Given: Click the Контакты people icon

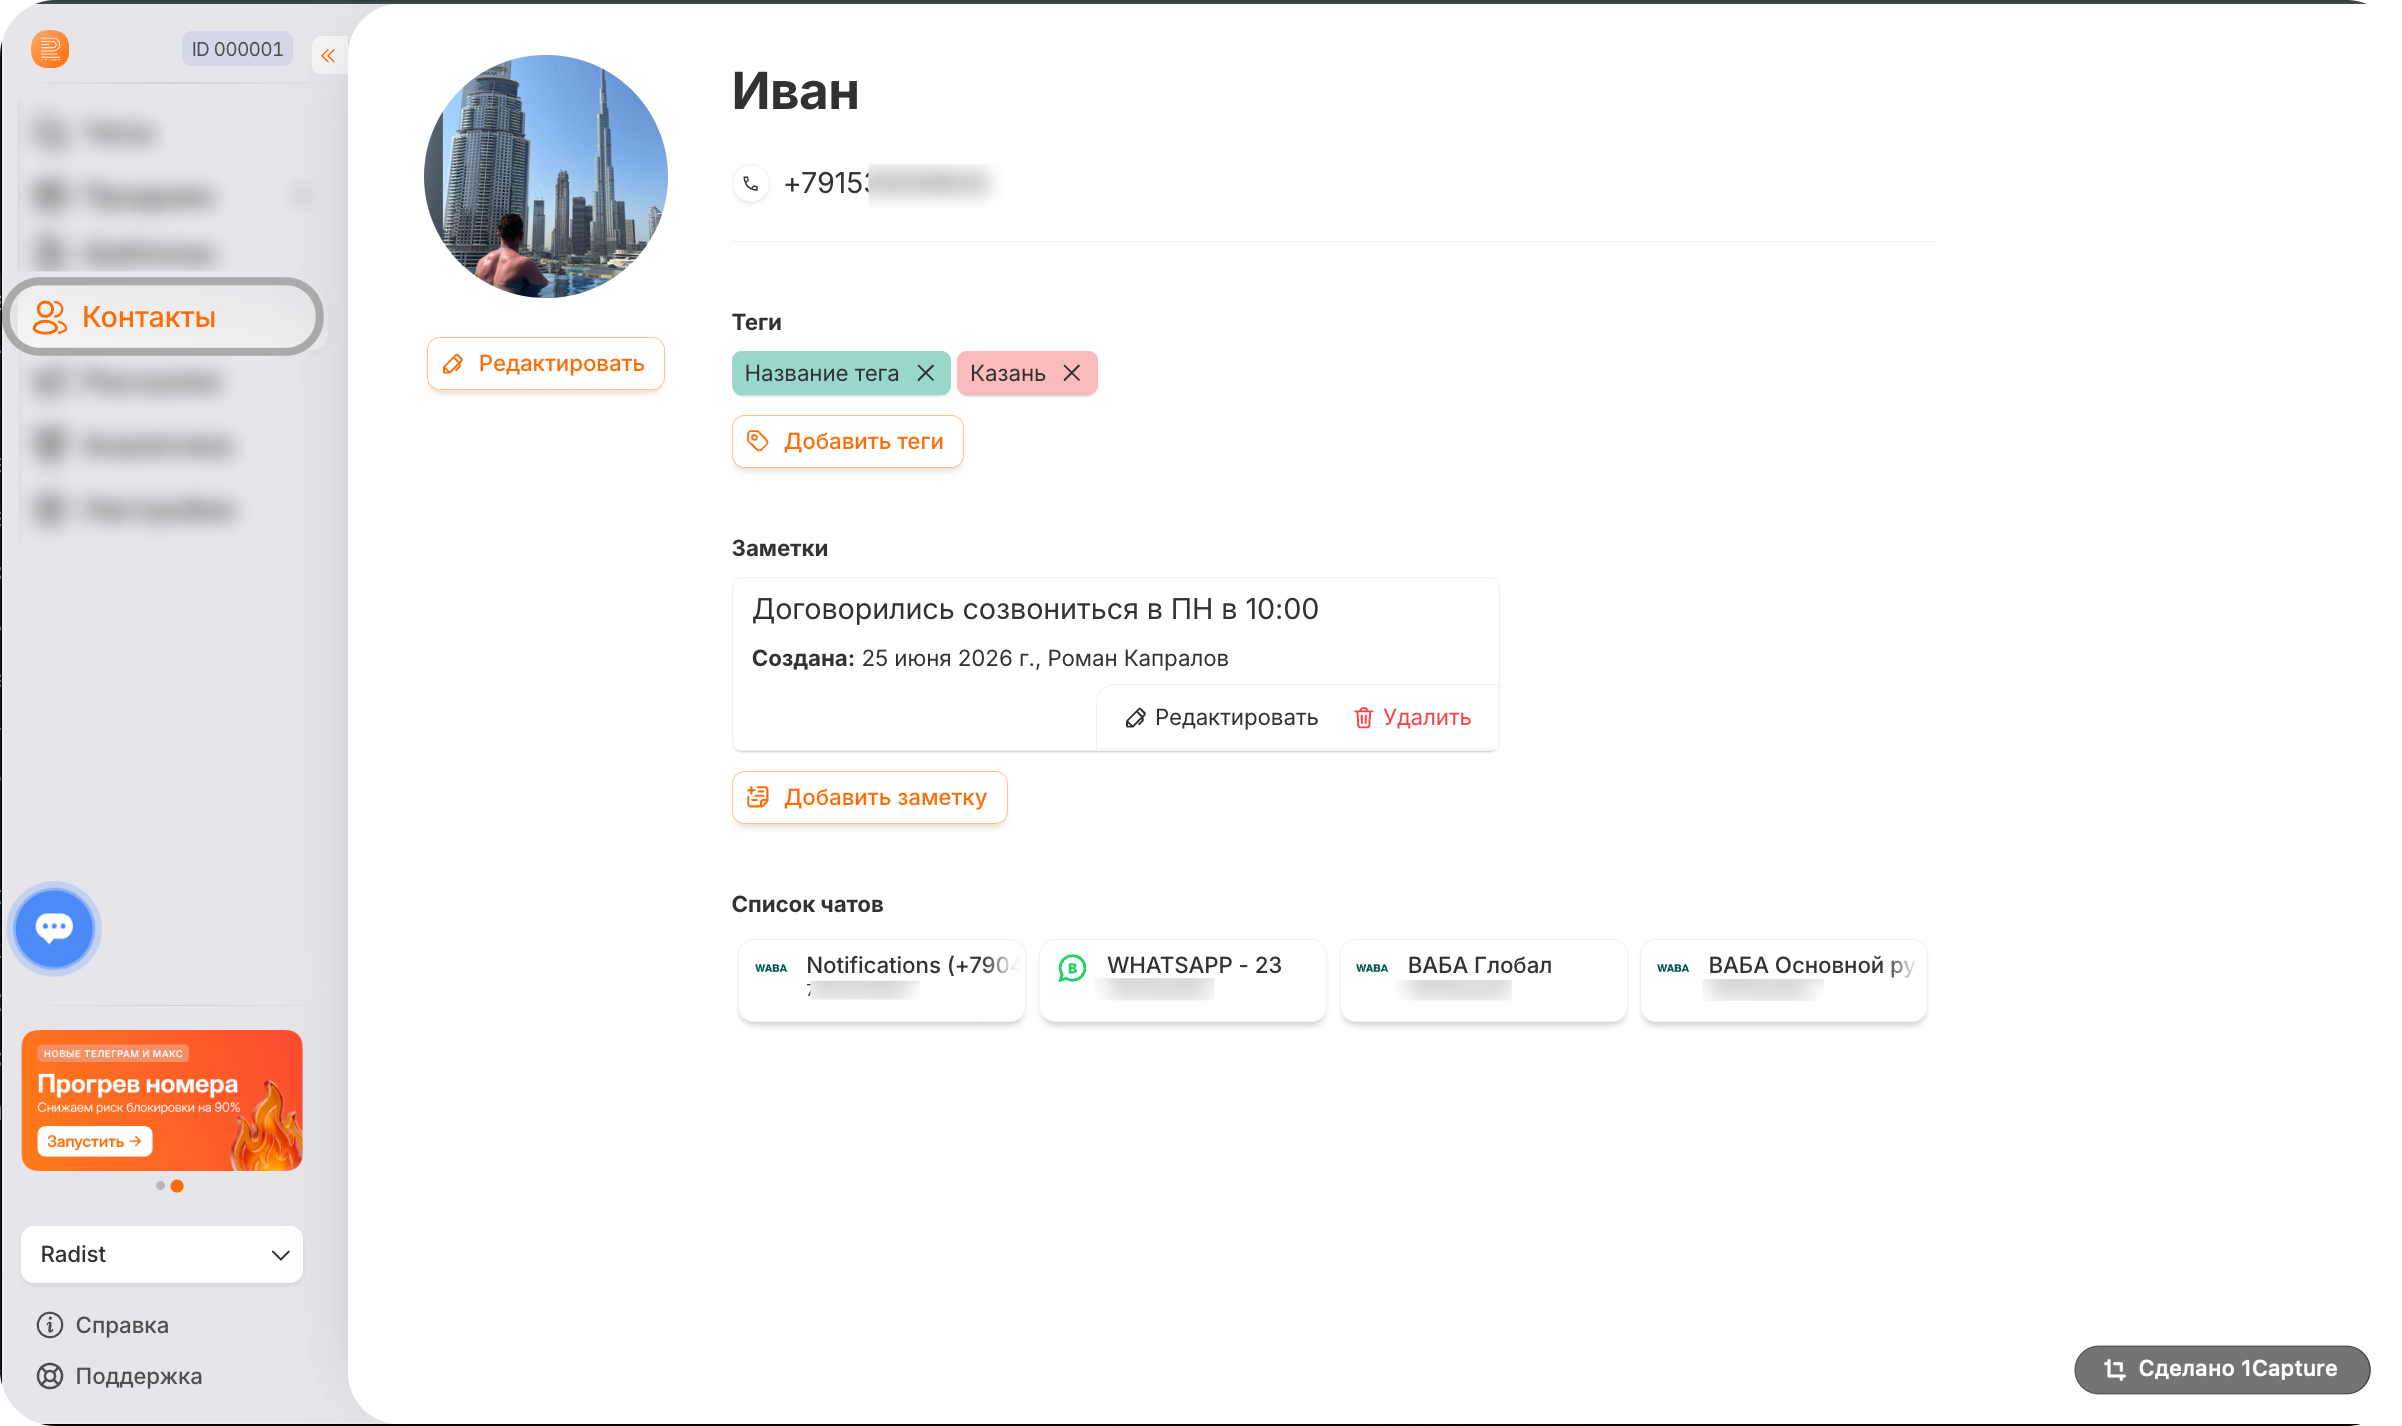Looking at the screenshot, I should tap(50, 317).
